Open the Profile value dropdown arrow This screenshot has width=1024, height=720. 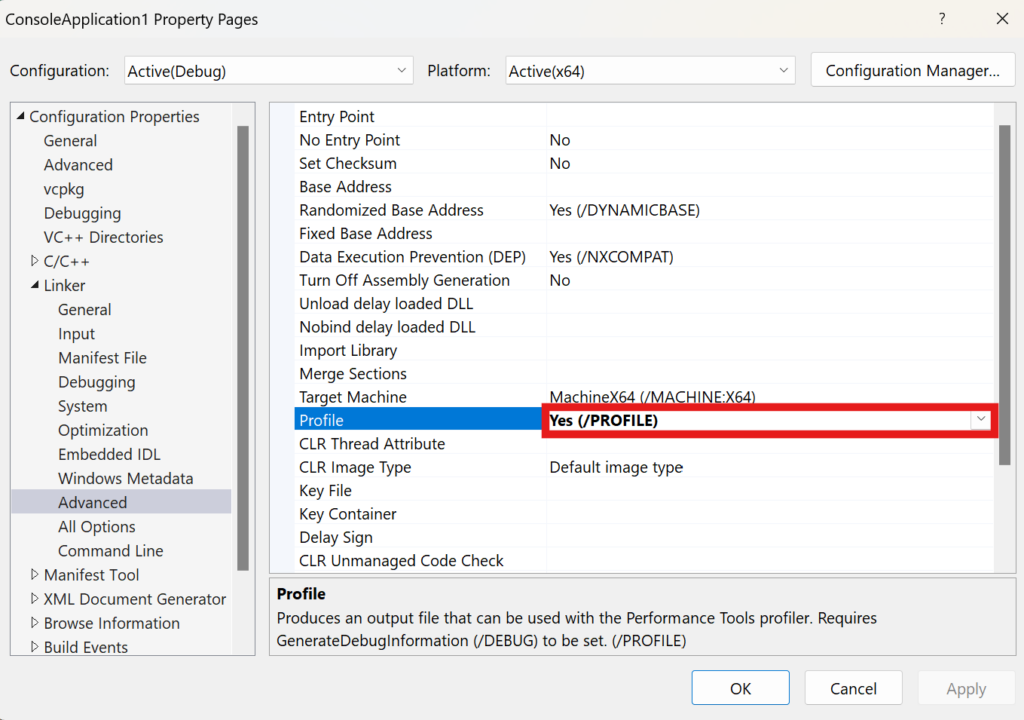pyautogui.click(x=981, y=420)
